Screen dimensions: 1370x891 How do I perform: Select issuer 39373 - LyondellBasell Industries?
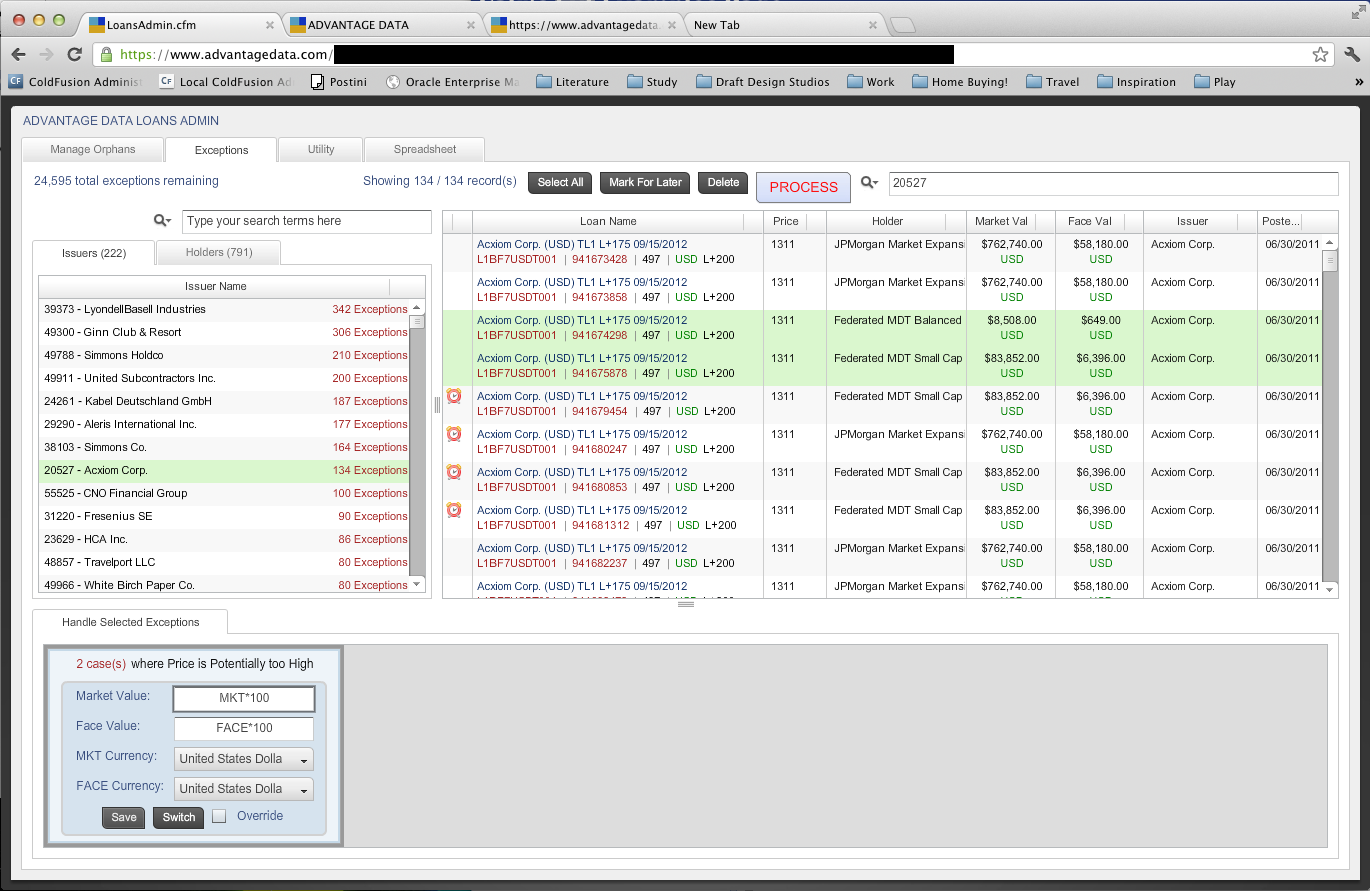pyautogui.click(x=224, y=309)
